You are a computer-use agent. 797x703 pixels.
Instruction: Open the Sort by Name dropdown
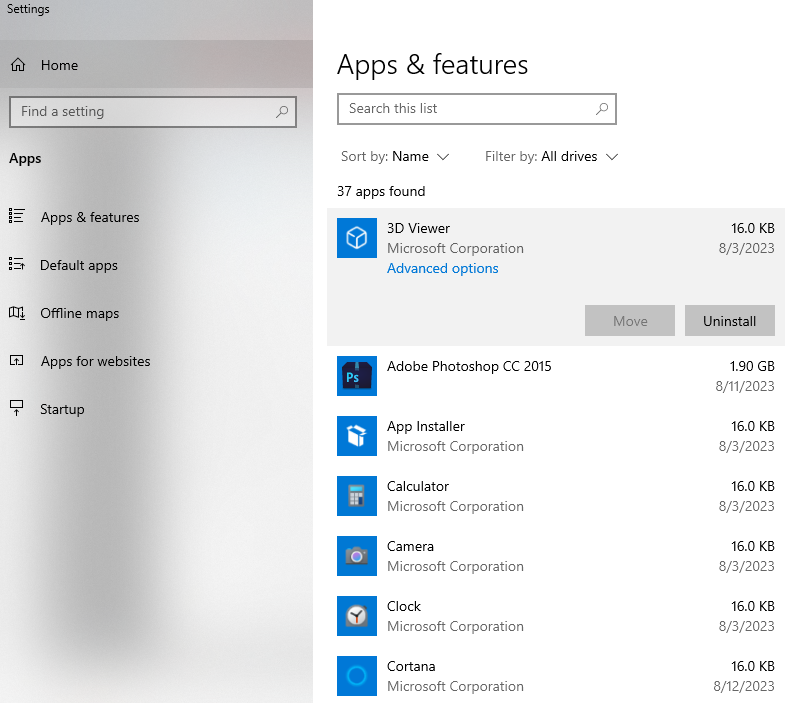[395, 157]
